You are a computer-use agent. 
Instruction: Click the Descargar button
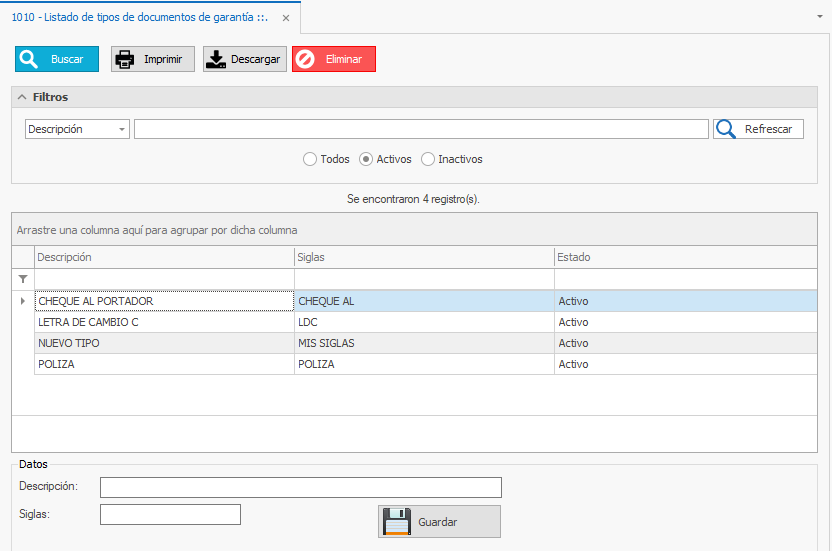[245, 59]
